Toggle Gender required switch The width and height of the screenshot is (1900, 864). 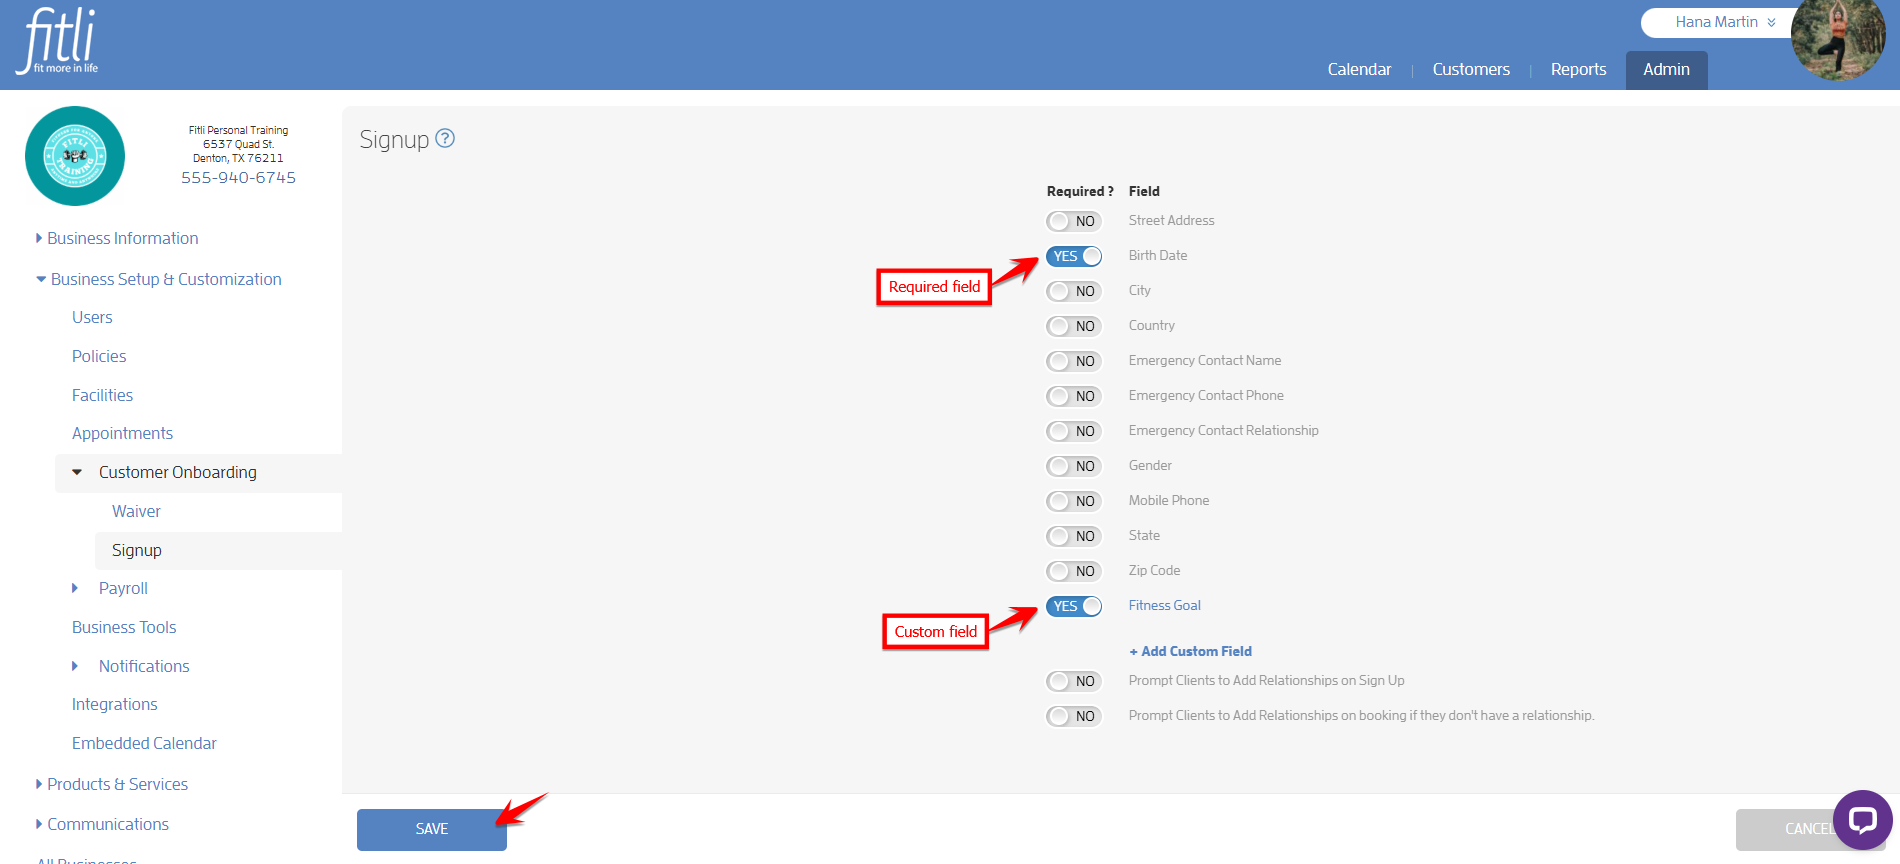coord(1074,466)
